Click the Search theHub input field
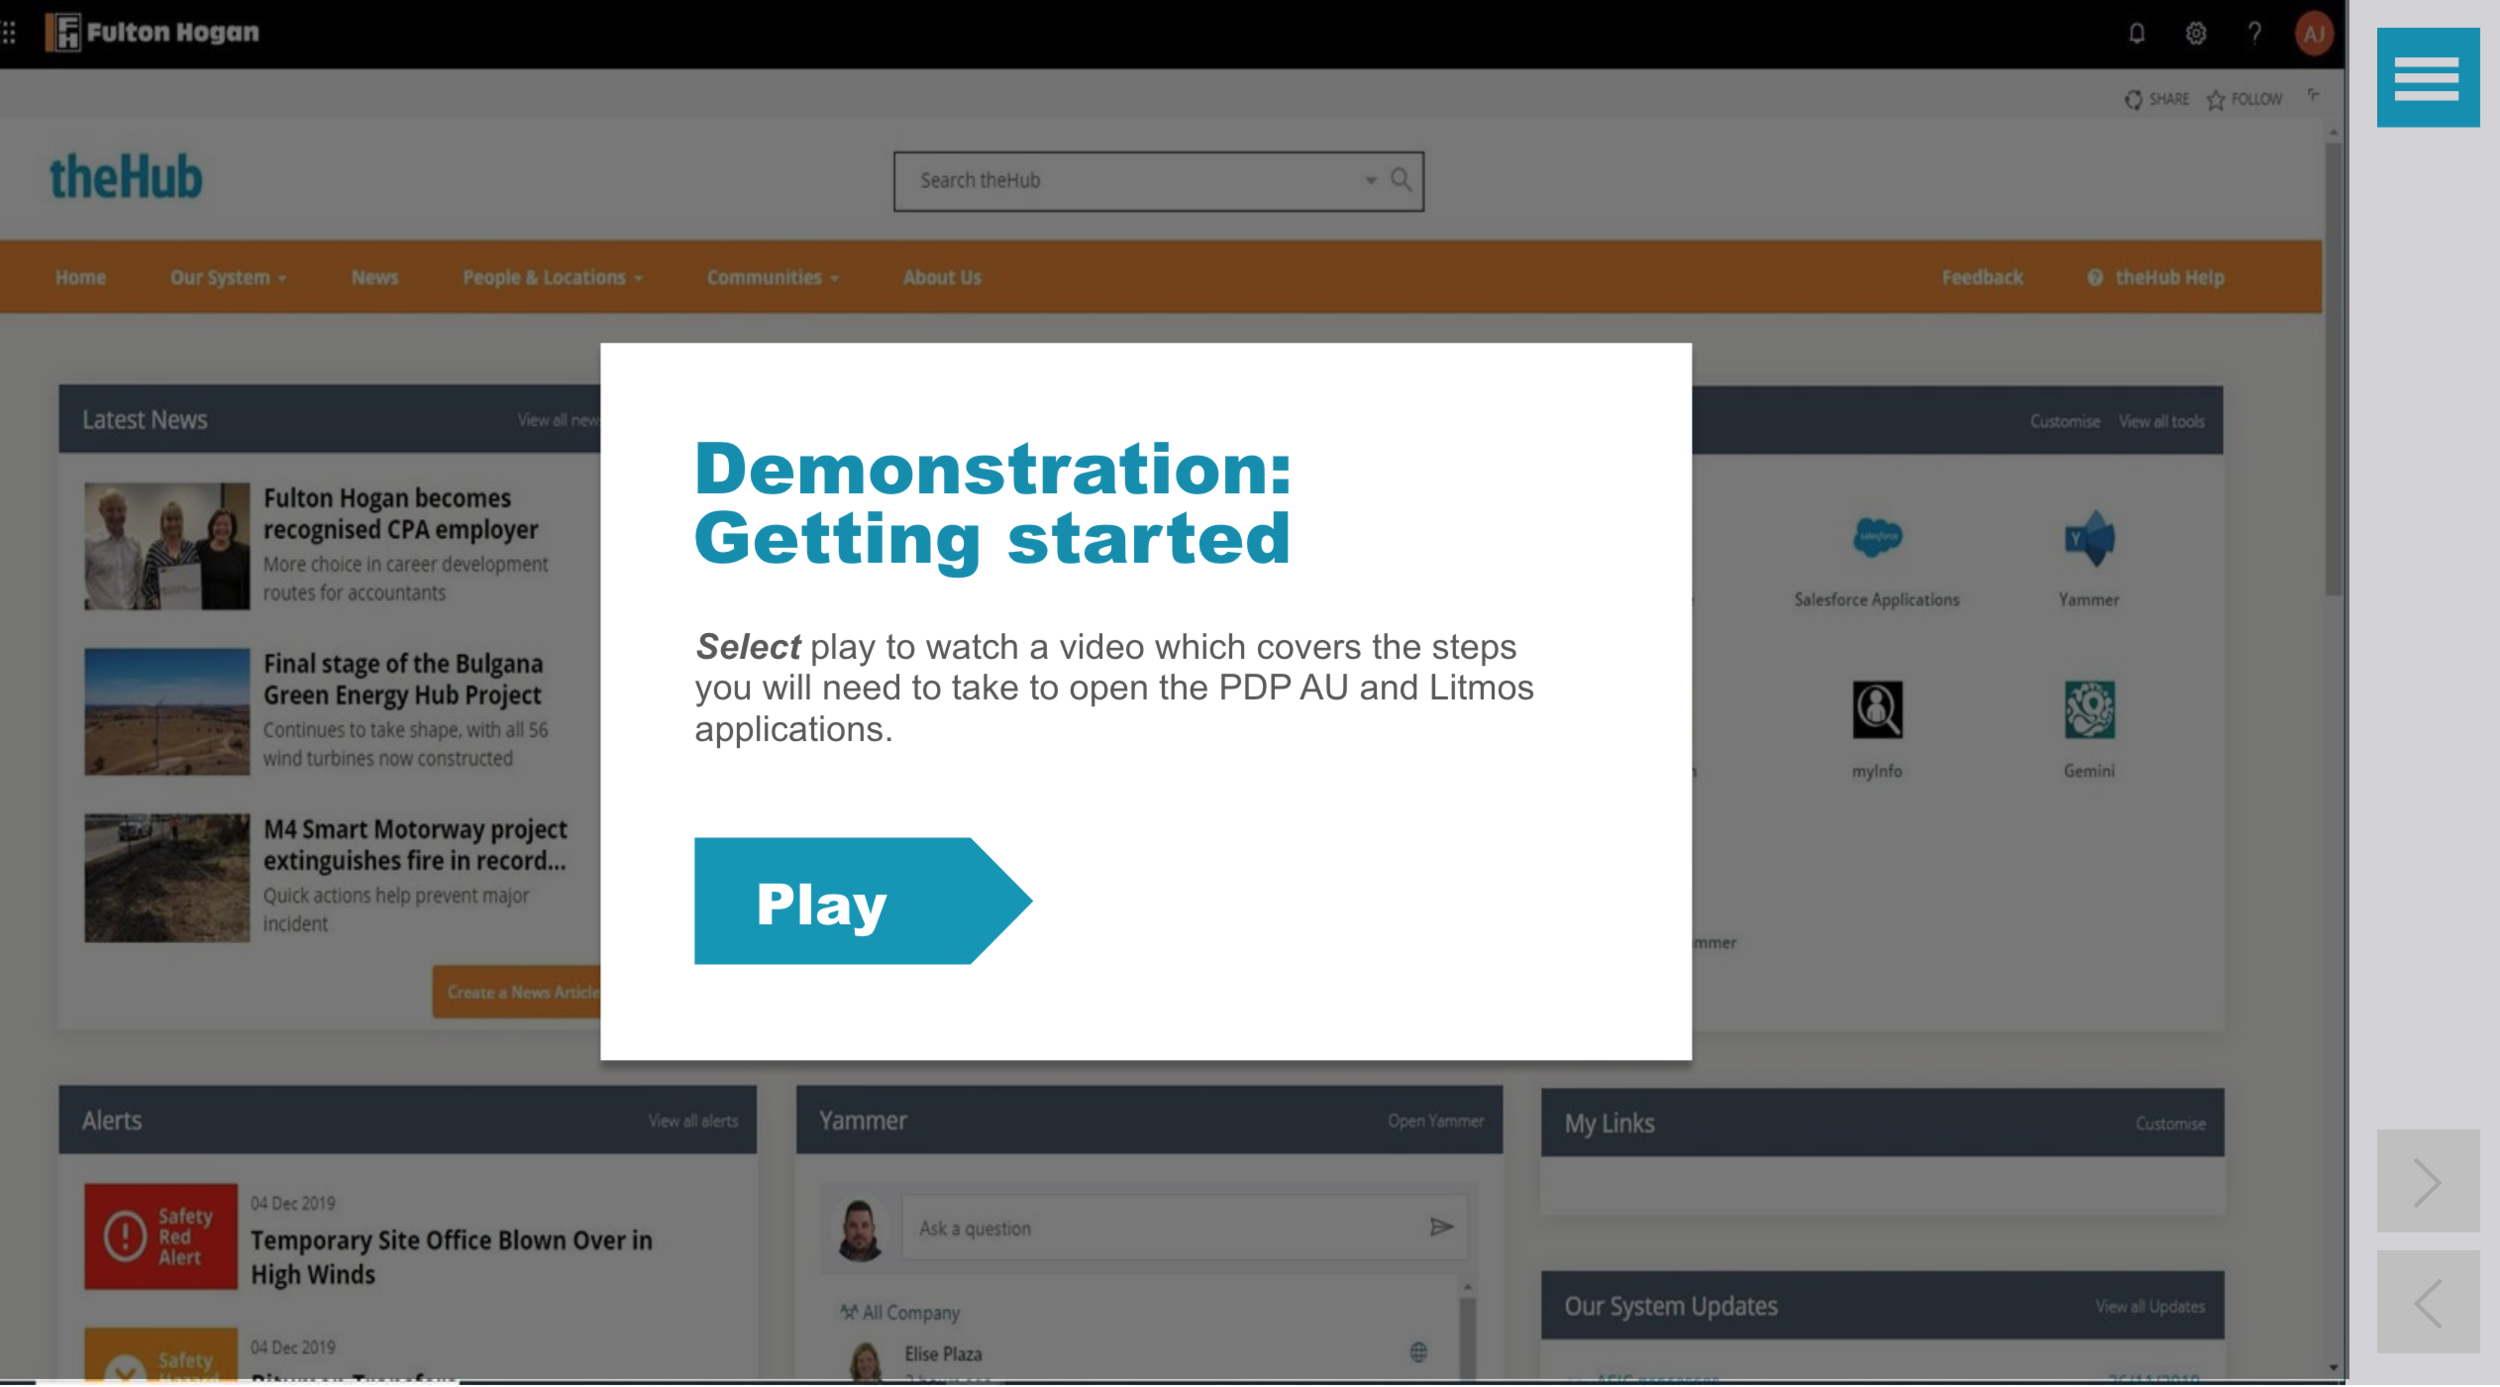Viewport: 2500px width, 1387px height. (1130, 181)
